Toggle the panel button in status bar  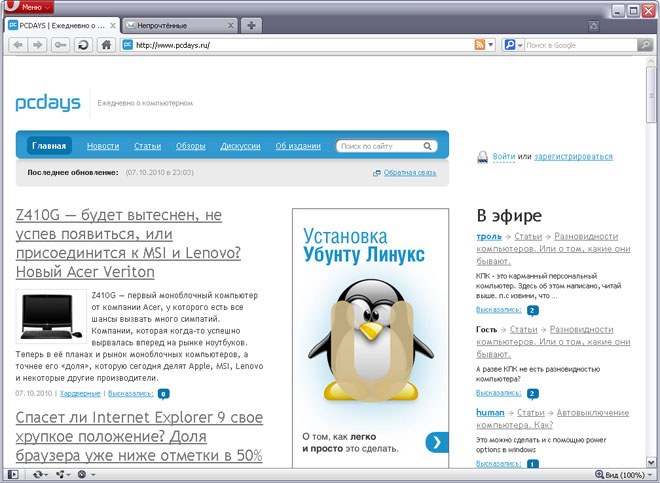pyautogui.click(x=13, y=475)
